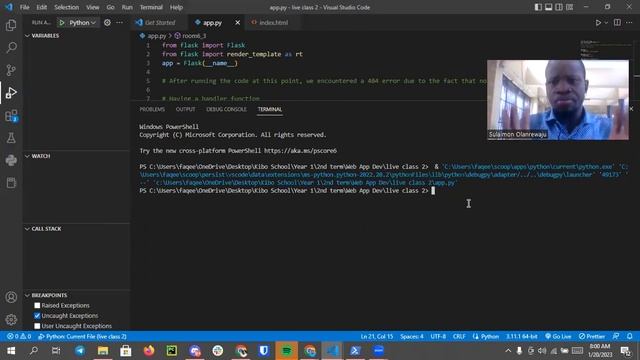Image resolution: width=640 pixels, height=360 pixels.
Task: Open the Explorer view in activity bar
Action: coord(11,25)
